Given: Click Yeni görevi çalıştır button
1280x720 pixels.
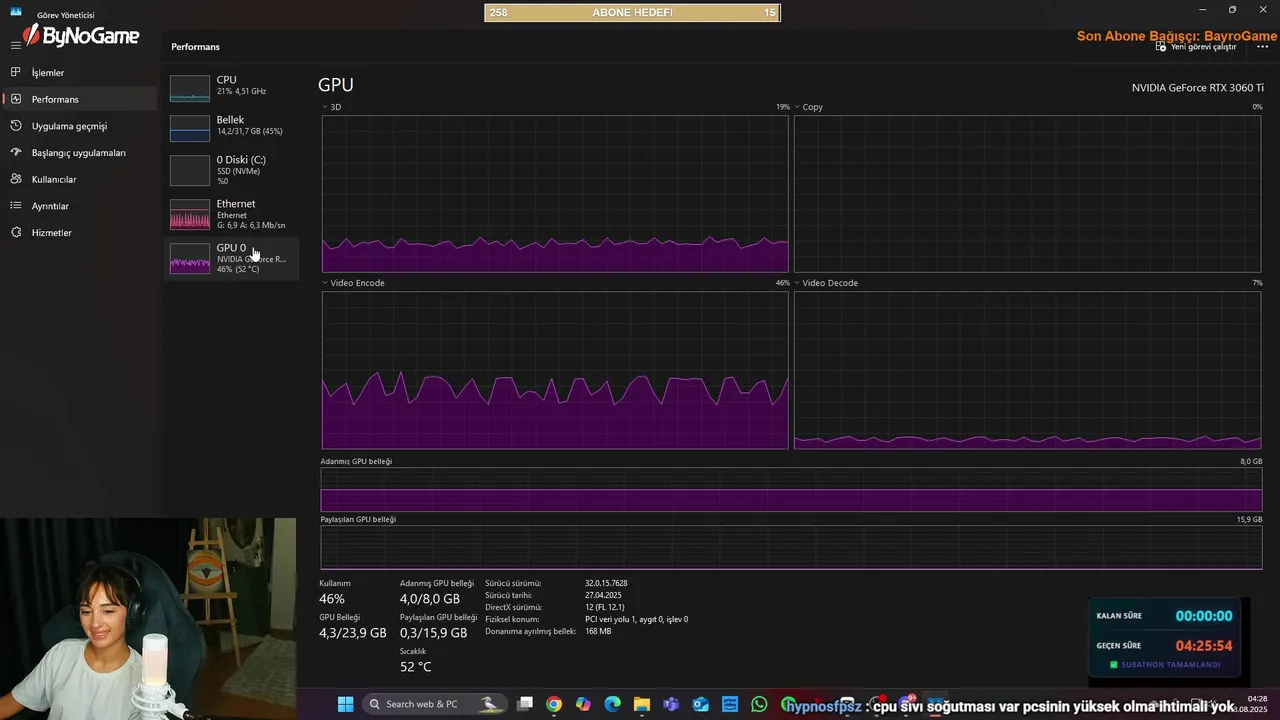Looking at the screenshot, I should tap(1196, 46).
